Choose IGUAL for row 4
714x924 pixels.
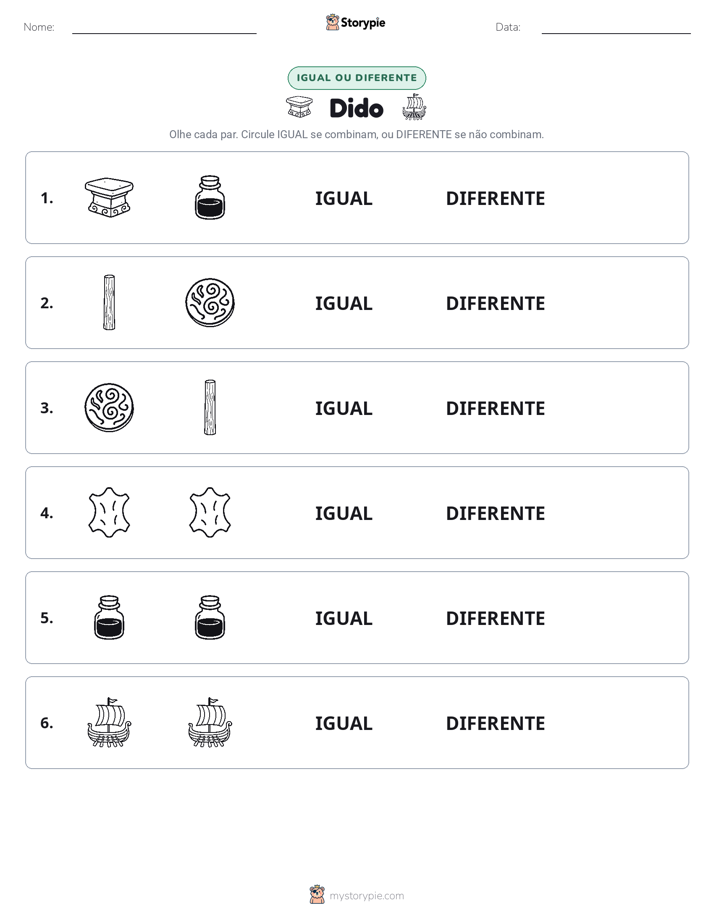tap(343, 513)
